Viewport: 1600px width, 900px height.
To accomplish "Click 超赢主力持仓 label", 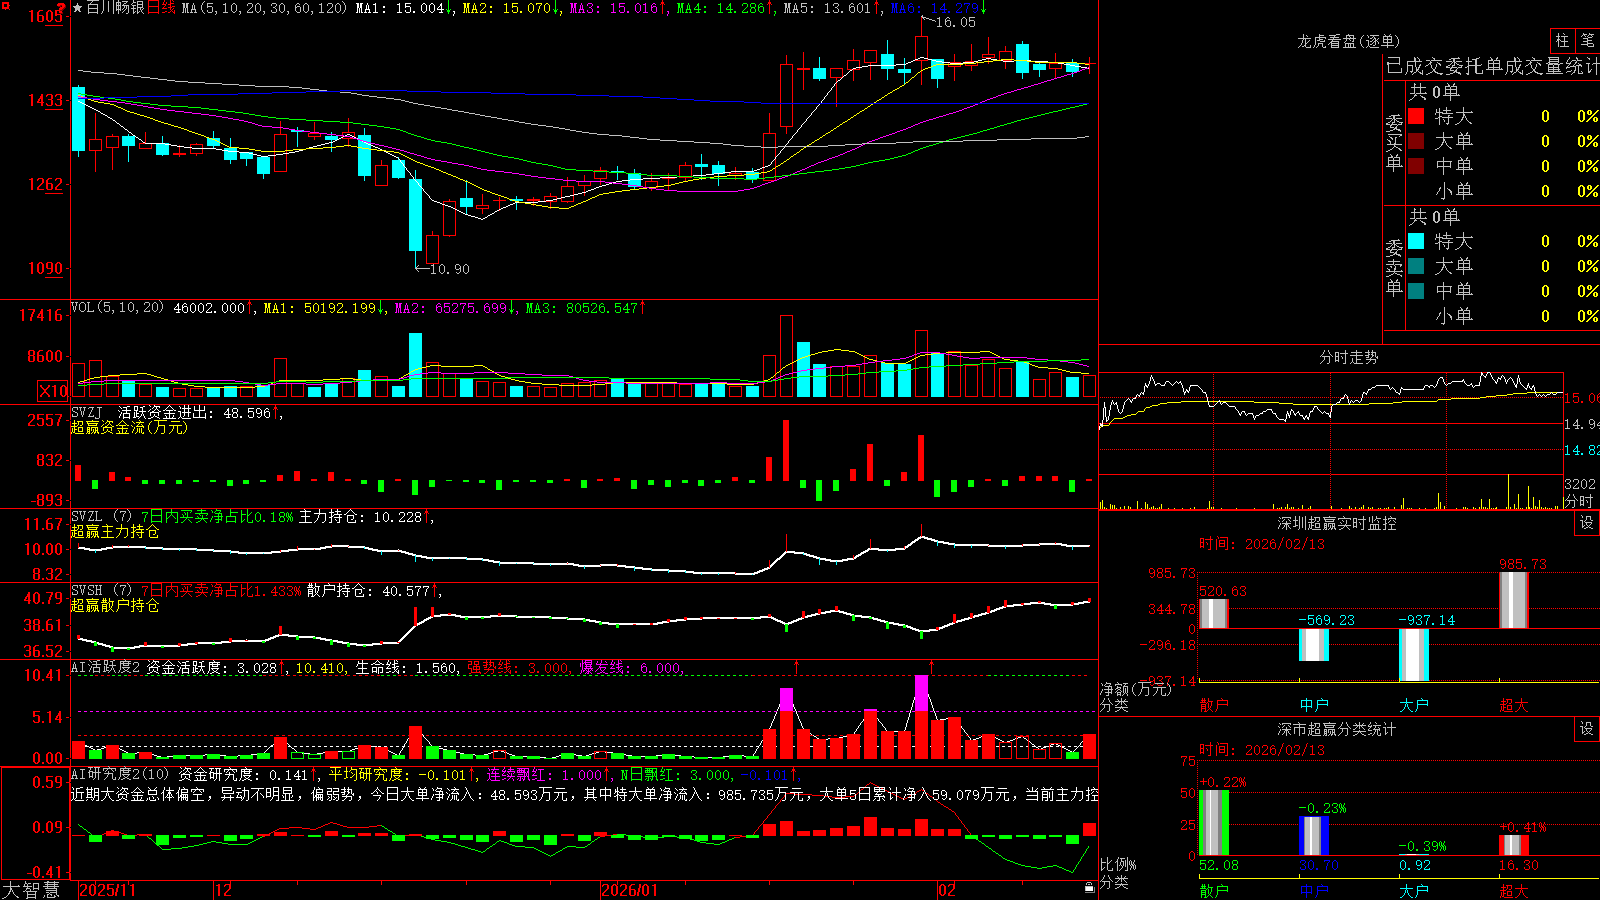I will (115, 532).
